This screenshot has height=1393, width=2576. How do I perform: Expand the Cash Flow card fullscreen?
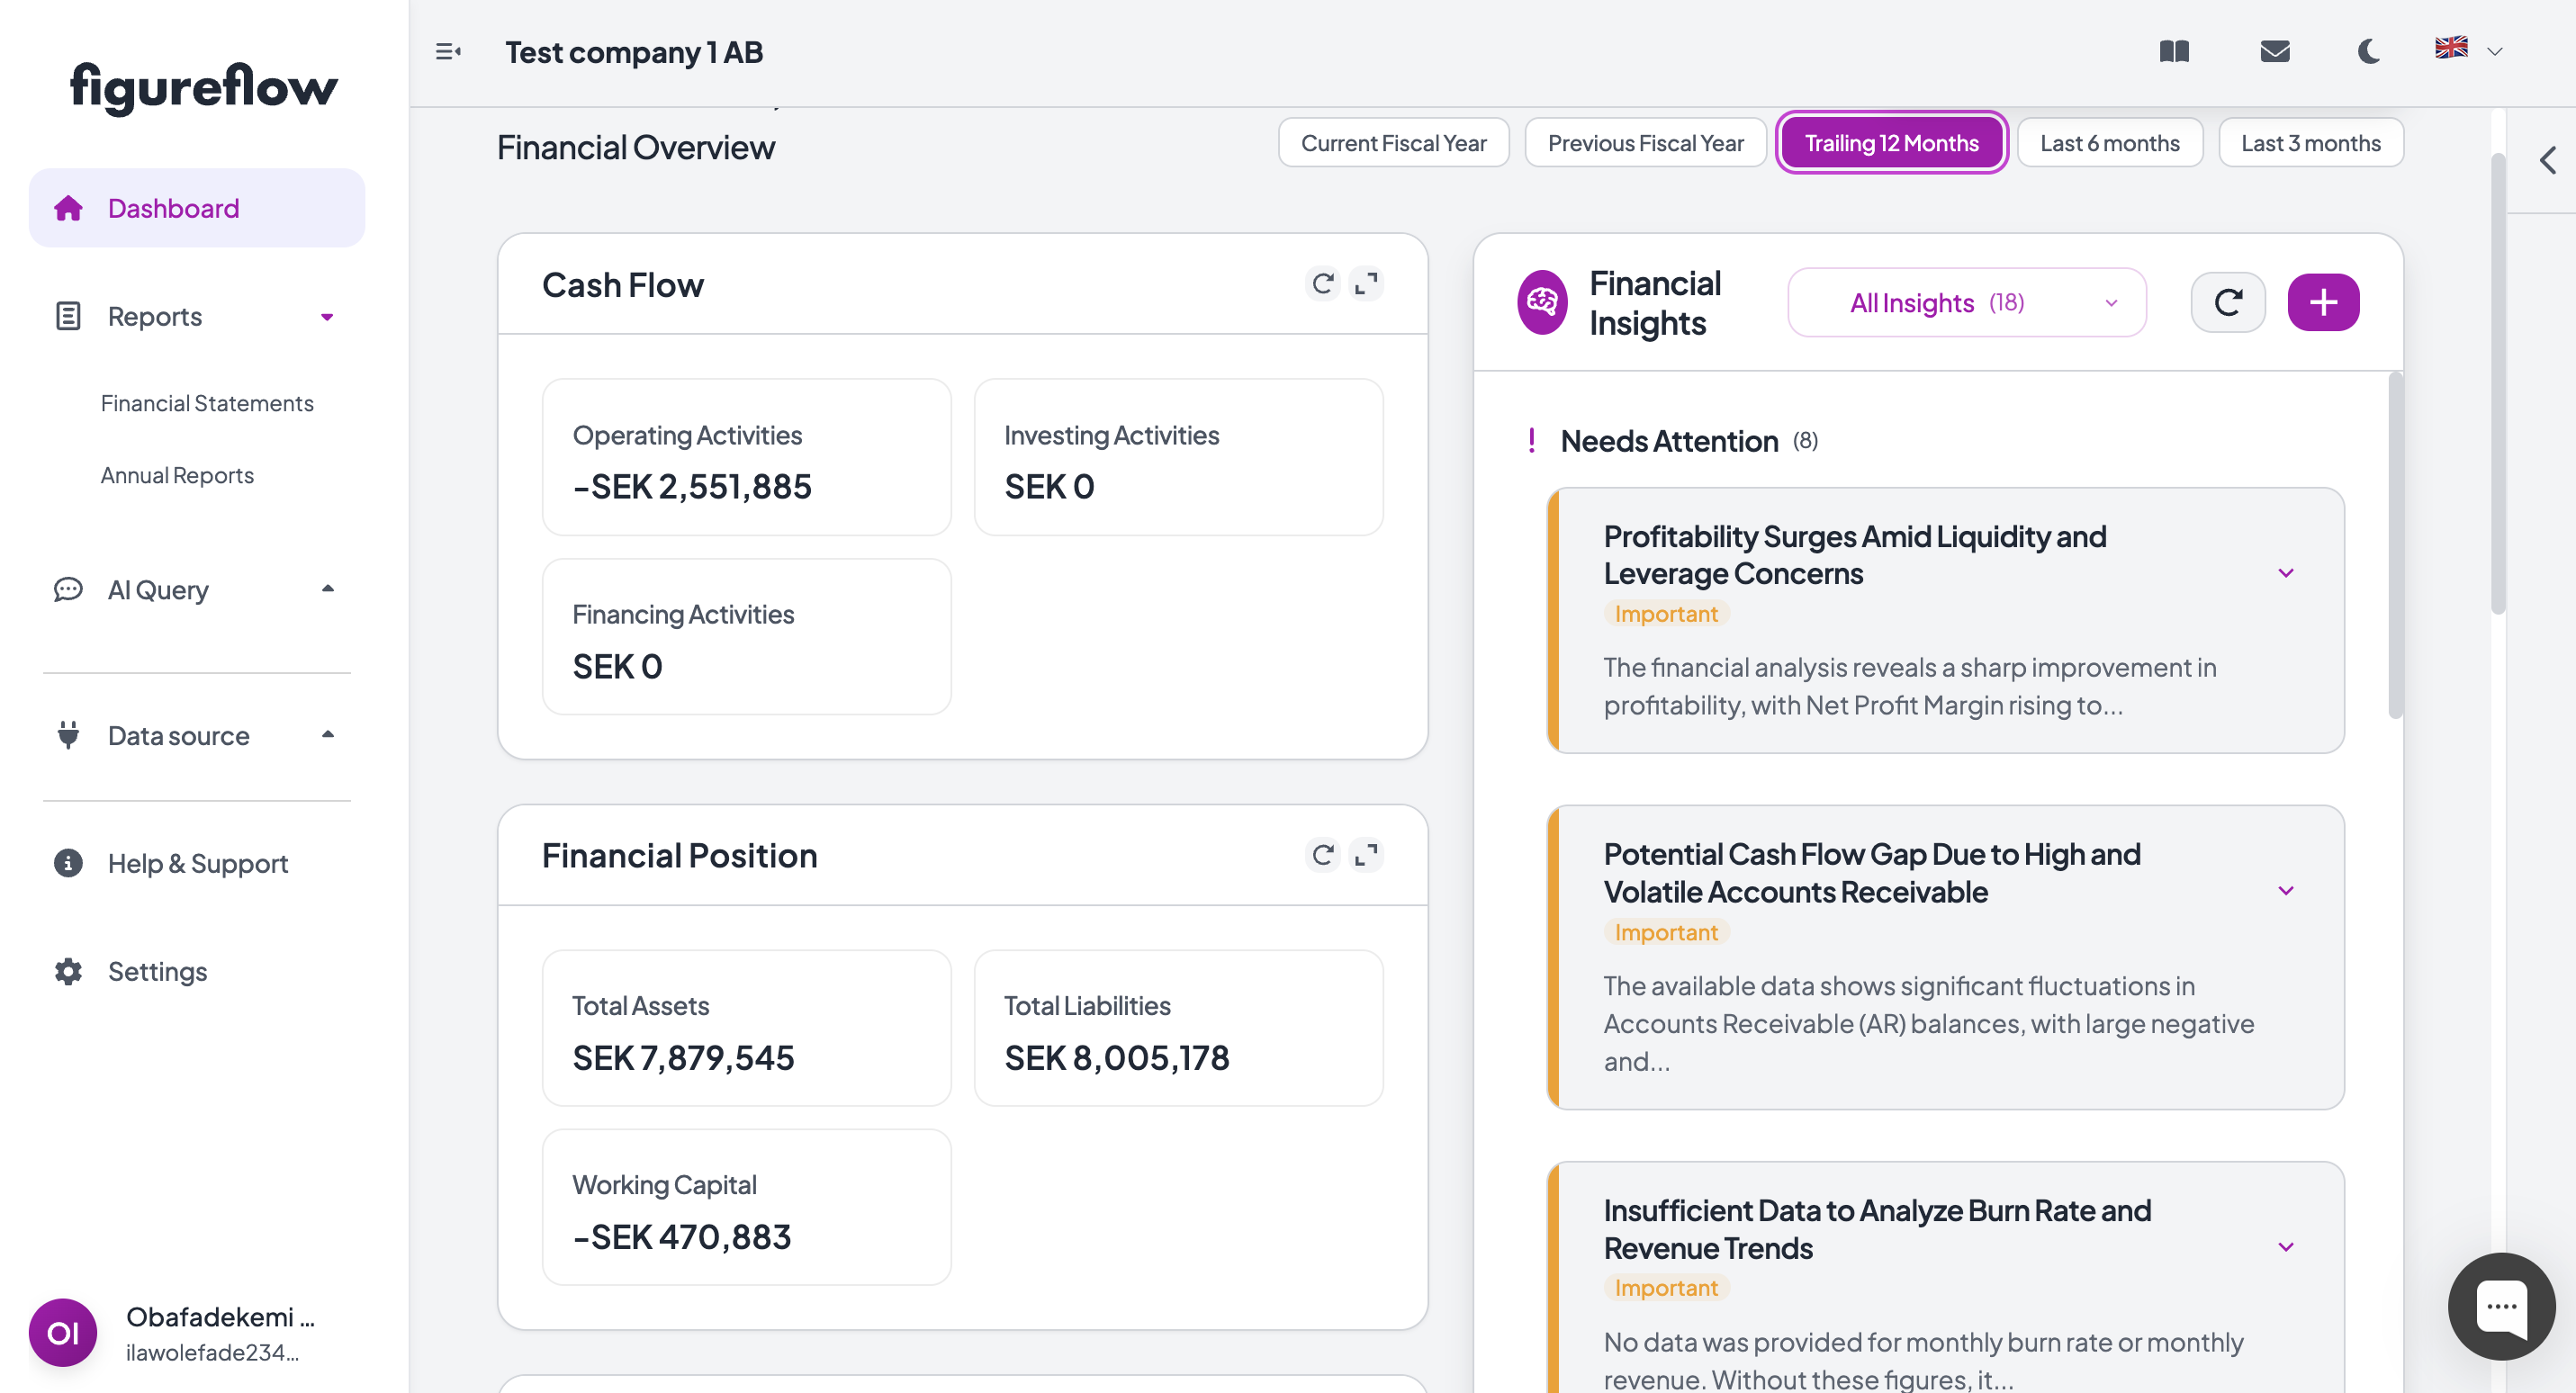coord(1366,285)
